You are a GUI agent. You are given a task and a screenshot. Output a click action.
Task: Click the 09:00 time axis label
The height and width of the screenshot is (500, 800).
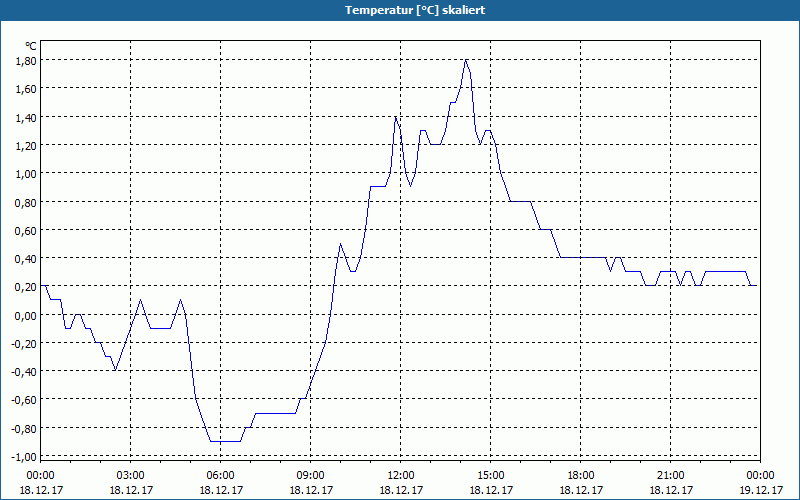(x=311, y=476)
